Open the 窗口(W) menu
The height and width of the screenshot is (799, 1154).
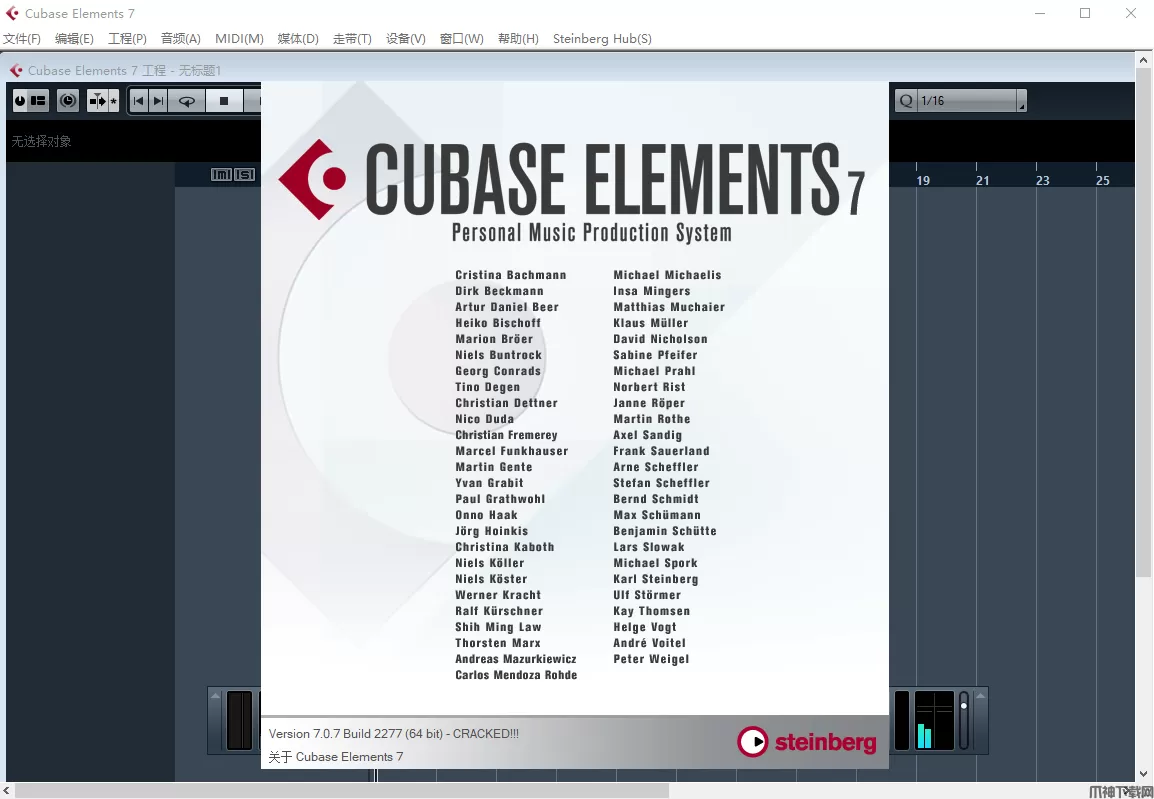461,38
